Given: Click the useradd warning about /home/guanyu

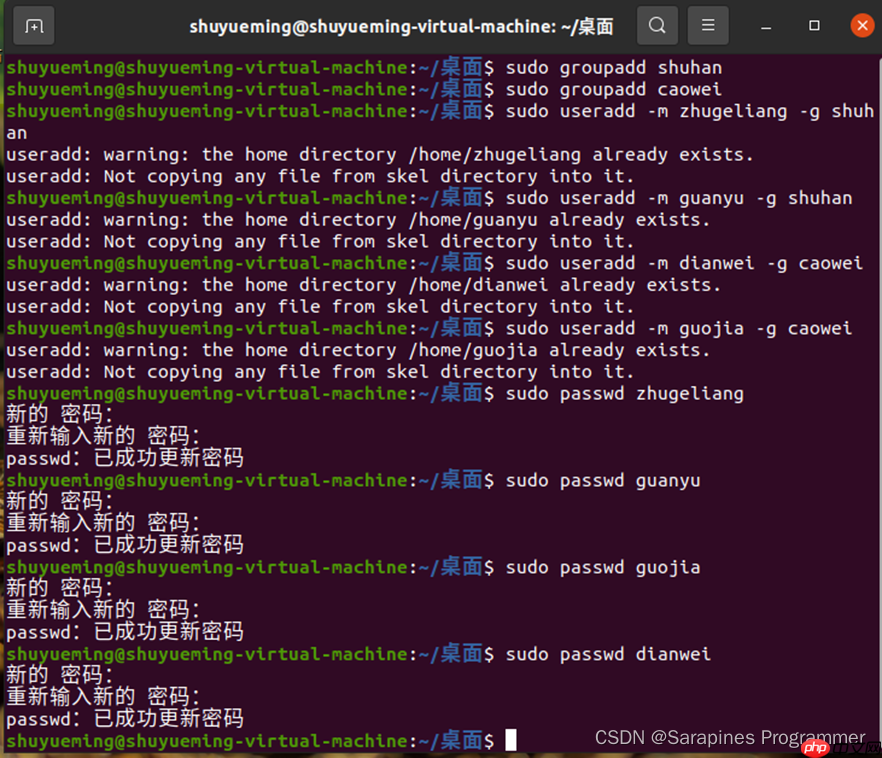Looking at the screenshot, I should pos(360,219).
